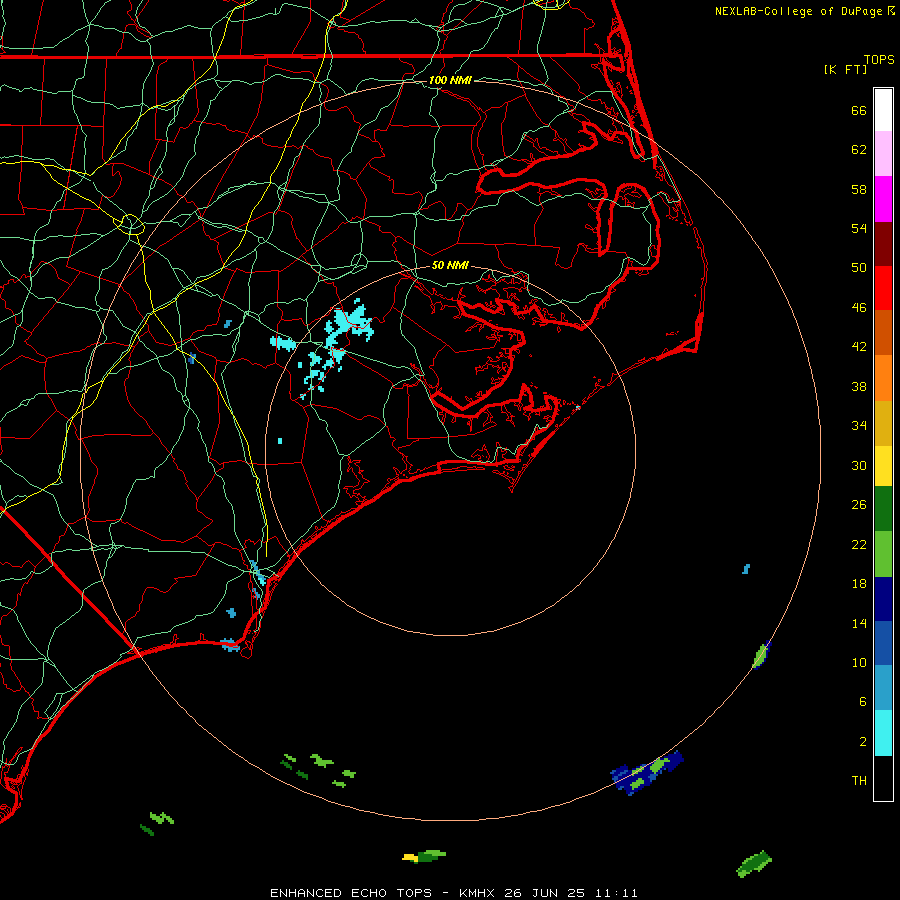Click the [K FT] units label

click(x=845, y=69)
